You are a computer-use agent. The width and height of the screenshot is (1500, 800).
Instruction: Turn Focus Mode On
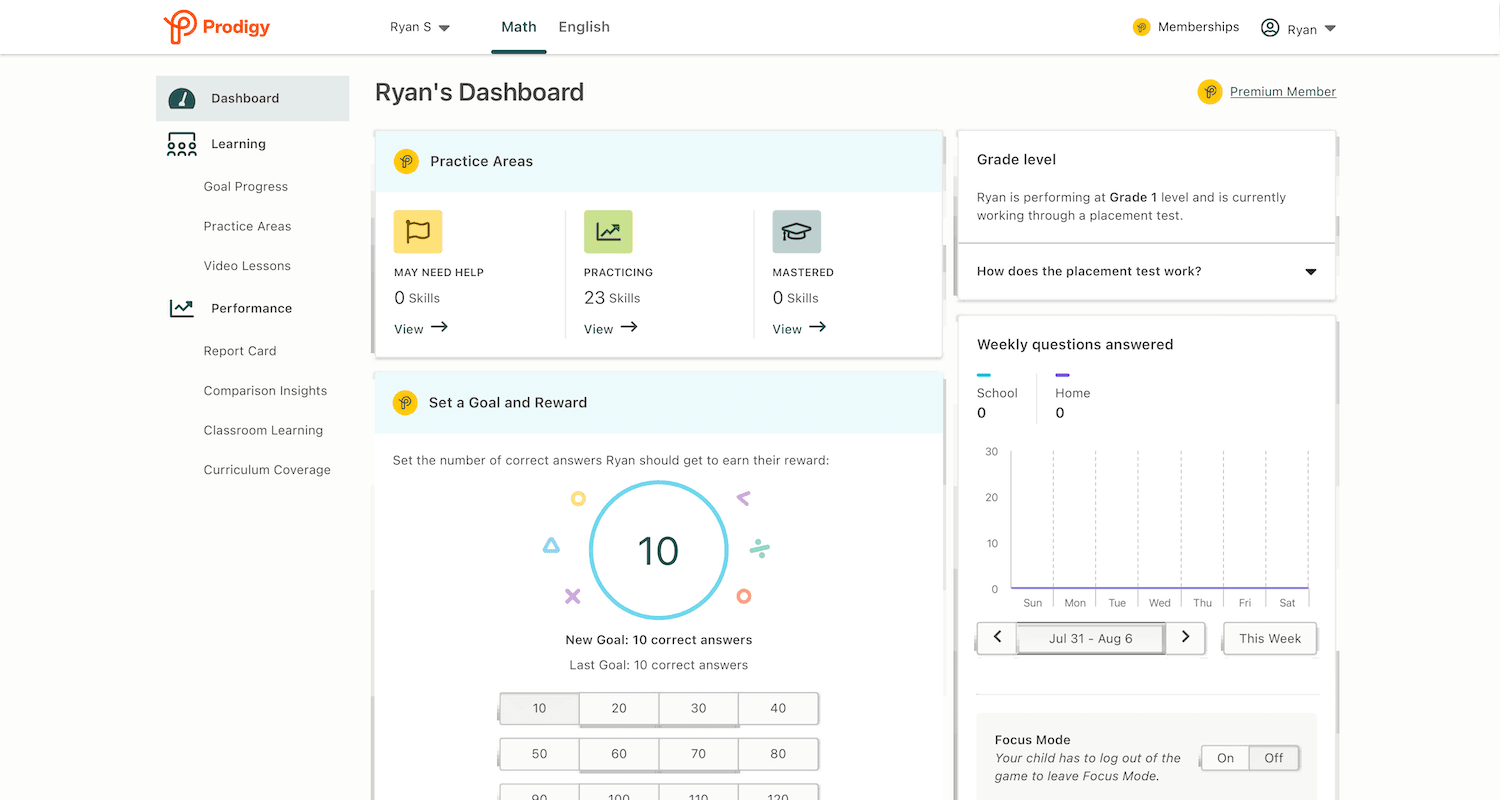click(x=1225, y=758)
